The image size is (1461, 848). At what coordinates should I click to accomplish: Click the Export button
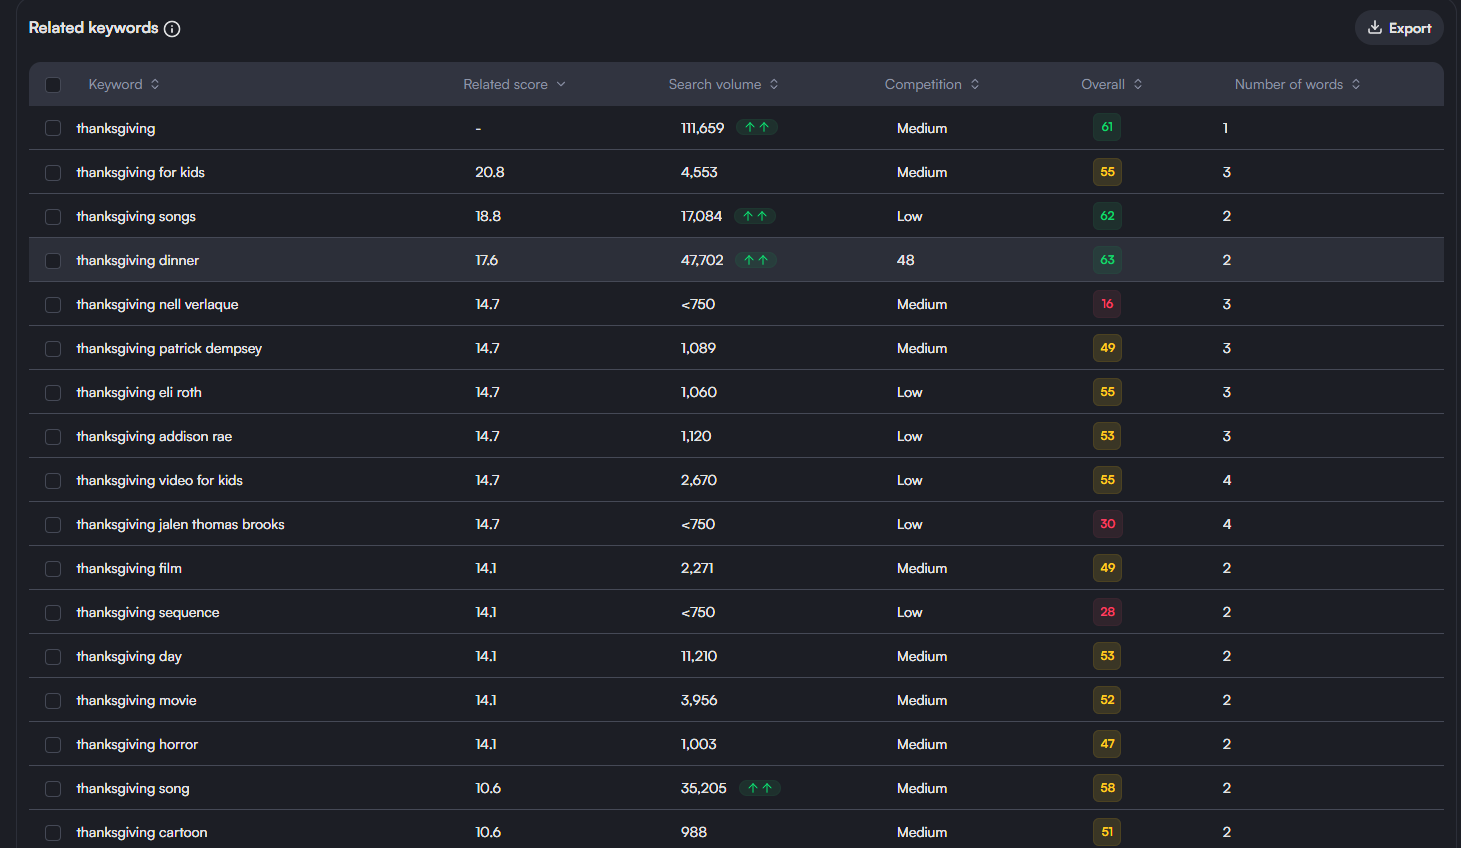[1400, 27]
